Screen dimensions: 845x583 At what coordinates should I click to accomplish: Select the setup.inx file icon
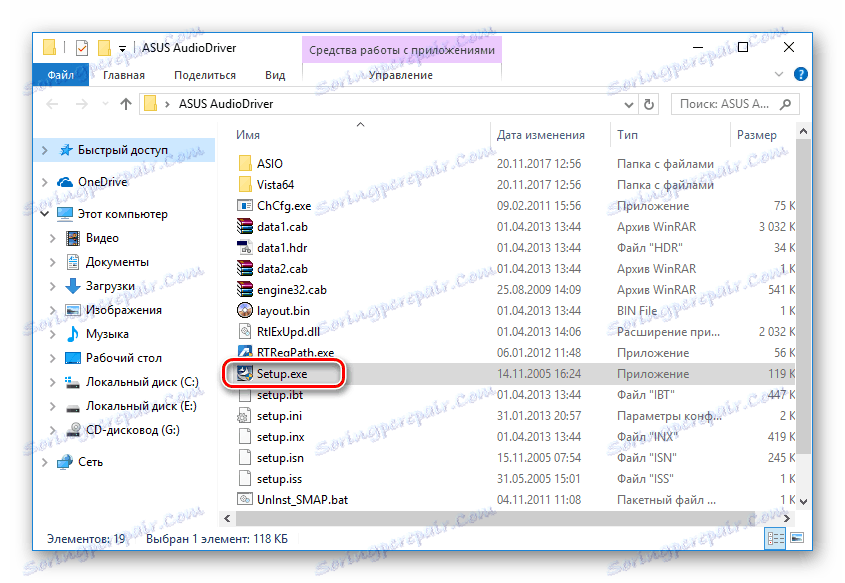pos(245,437)
